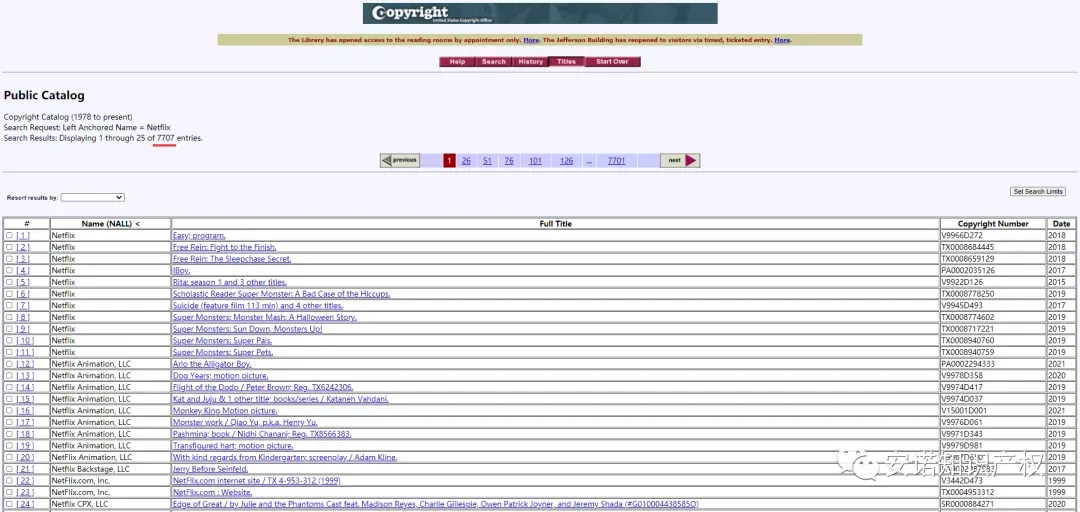Click the Full Title column header
The width and height of the screenshot is (1080, 512).
tap(556, 224)
